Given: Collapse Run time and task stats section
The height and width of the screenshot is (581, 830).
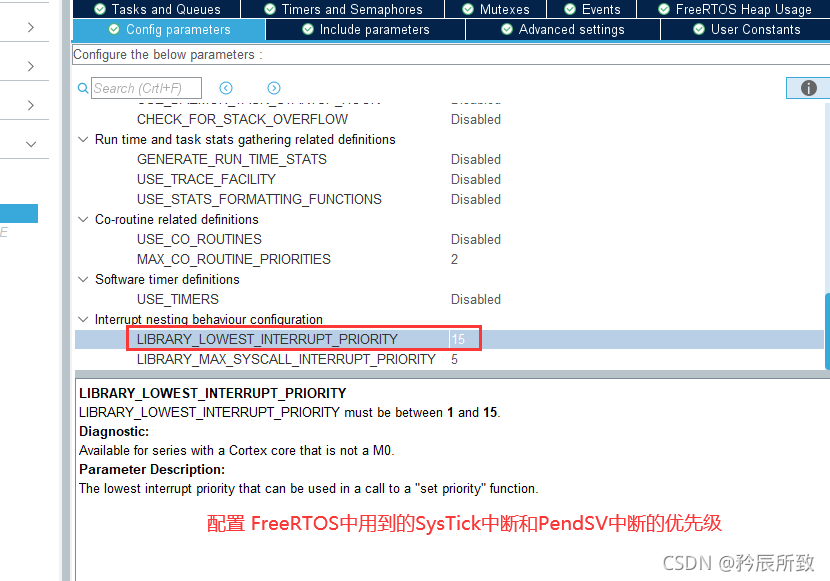Looking at the screenshot, I should [x=83, y=139].
